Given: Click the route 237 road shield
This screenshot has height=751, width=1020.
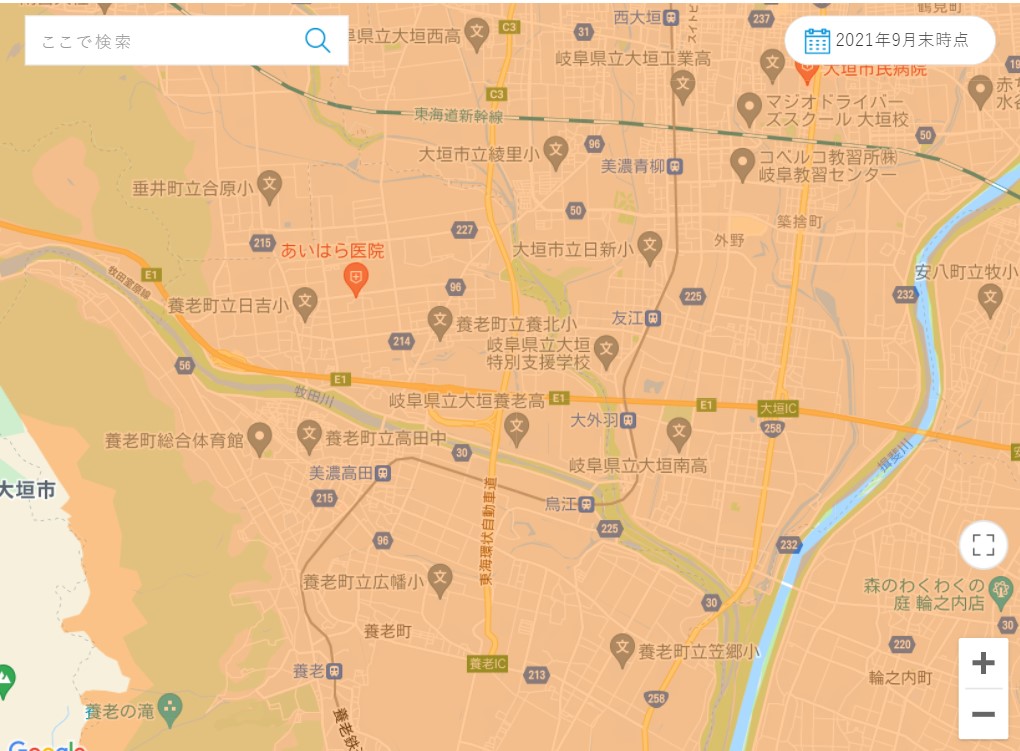Looking at the screenshot, I should coord(761,18).
